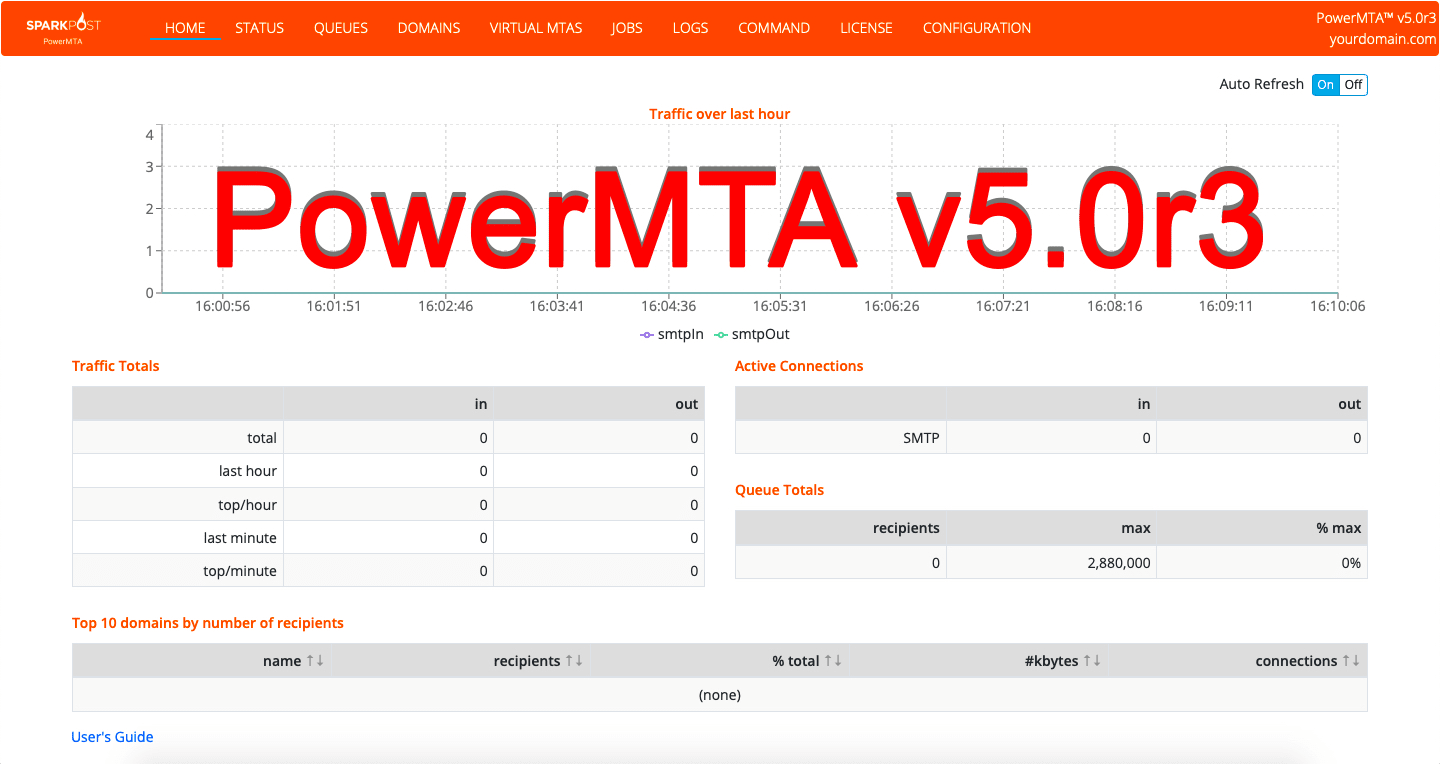
Task: Click the yourdomain.com label
Action: (1381, 40)
